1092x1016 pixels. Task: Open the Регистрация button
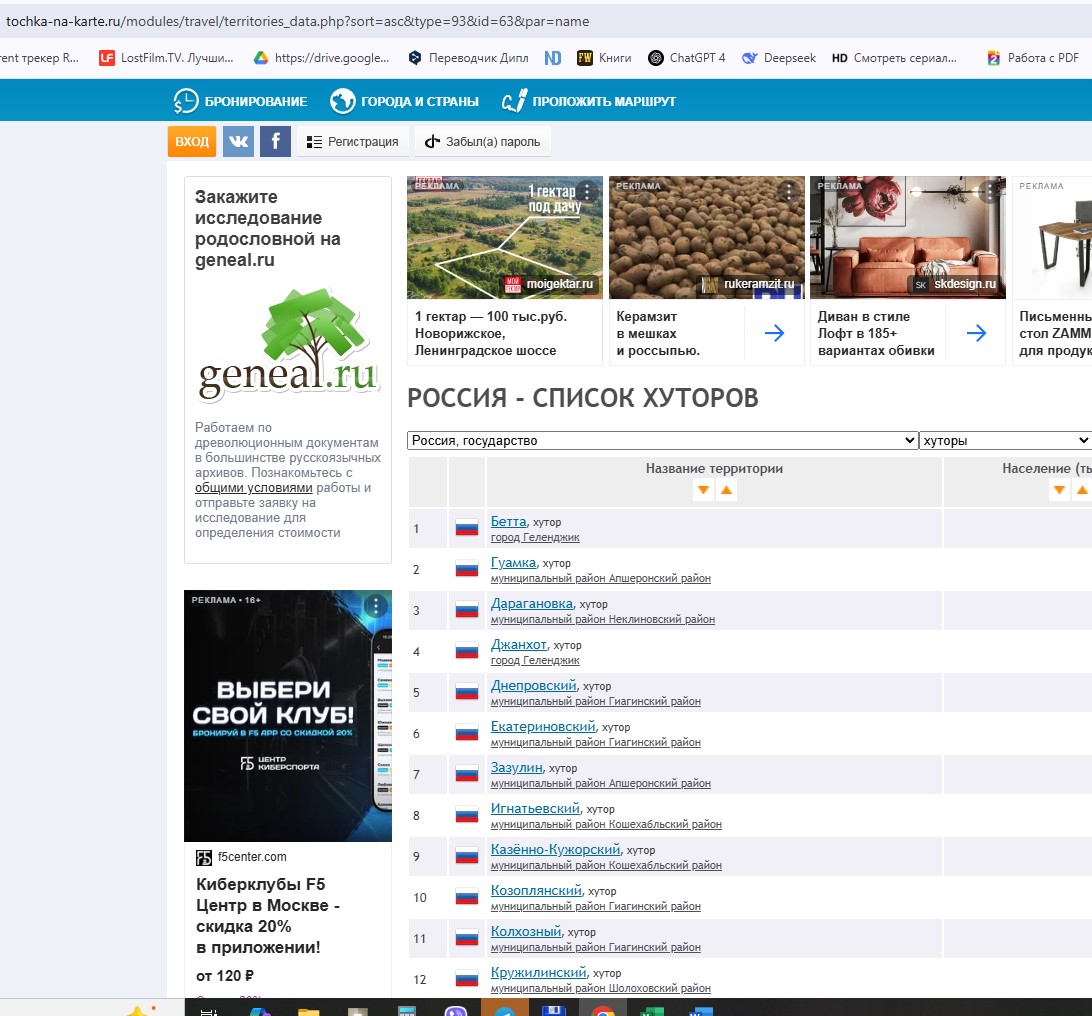coord(352,141)
